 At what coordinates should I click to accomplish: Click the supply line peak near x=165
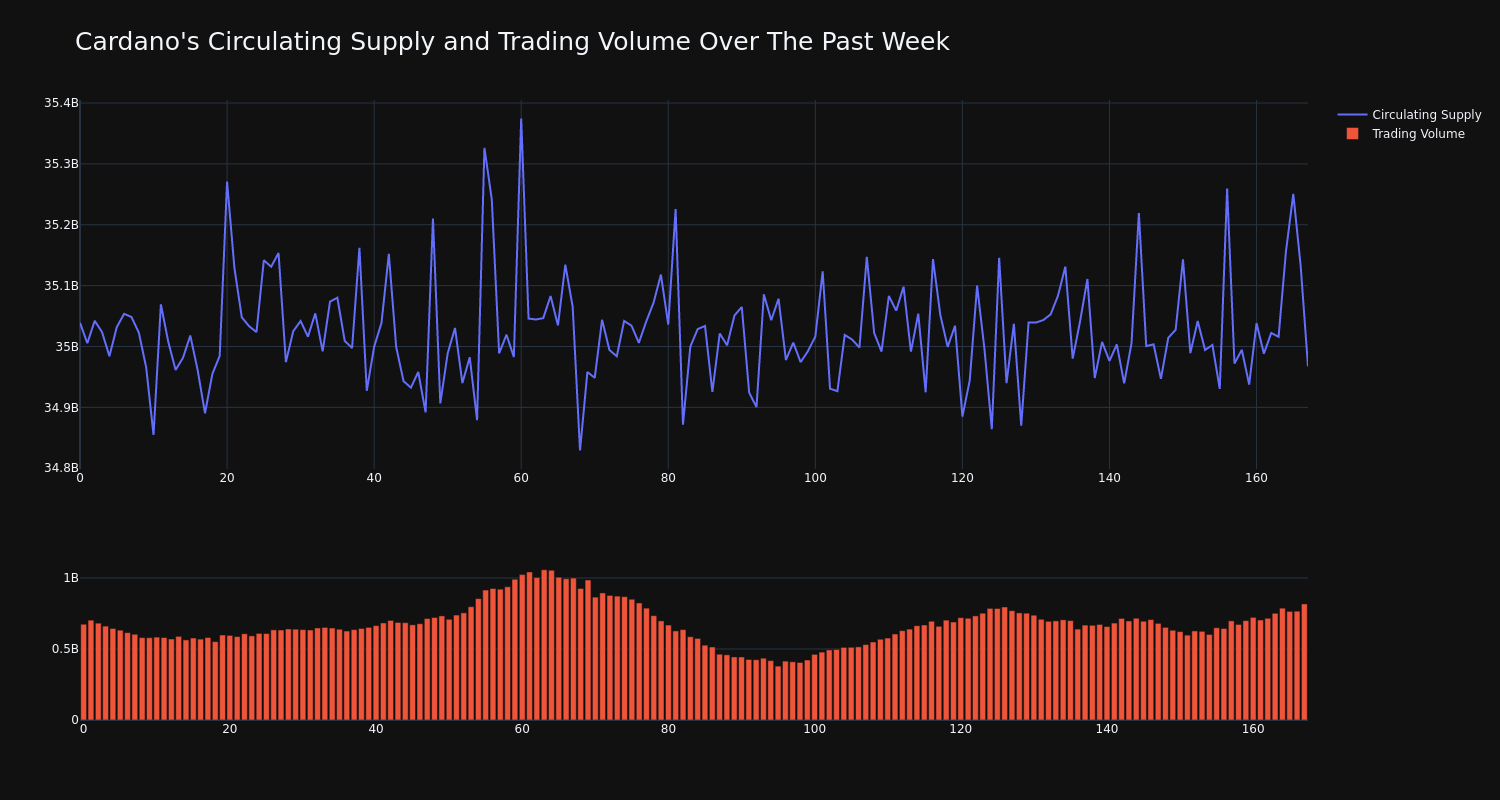point(1293,195)
